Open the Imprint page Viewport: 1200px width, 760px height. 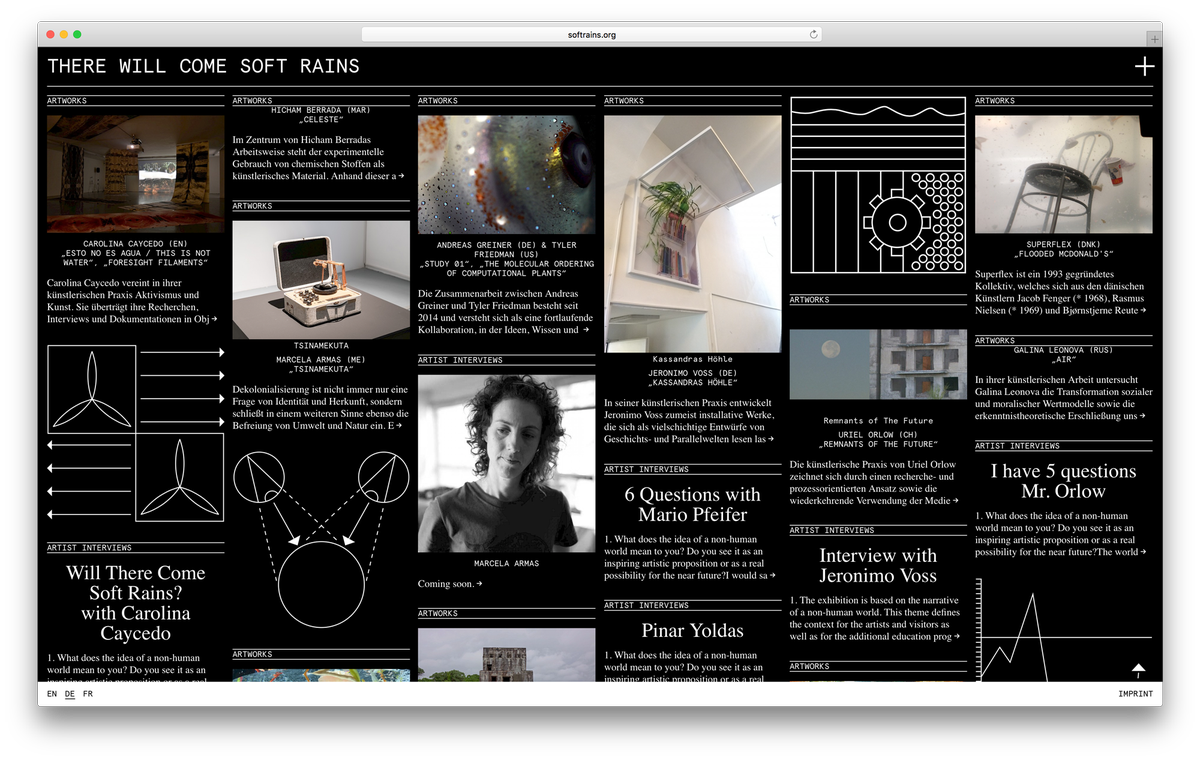[x=1135, y=694]
